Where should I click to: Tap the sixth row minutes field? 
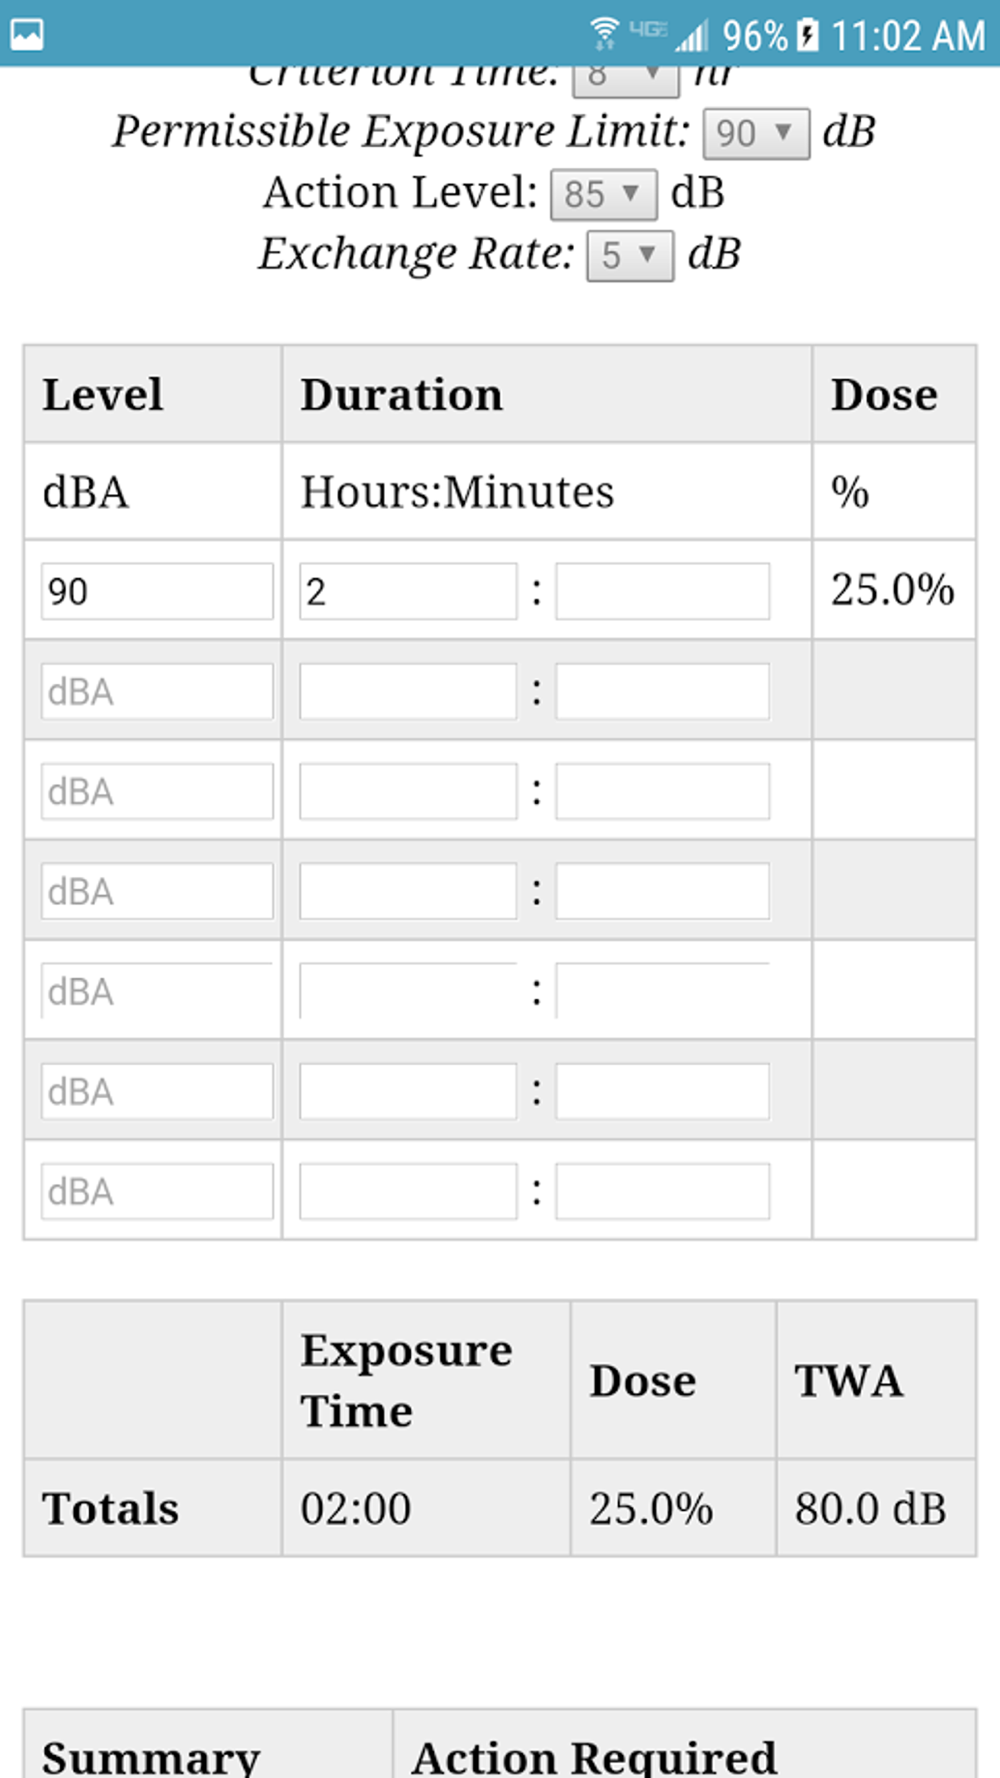[662, 1091]
